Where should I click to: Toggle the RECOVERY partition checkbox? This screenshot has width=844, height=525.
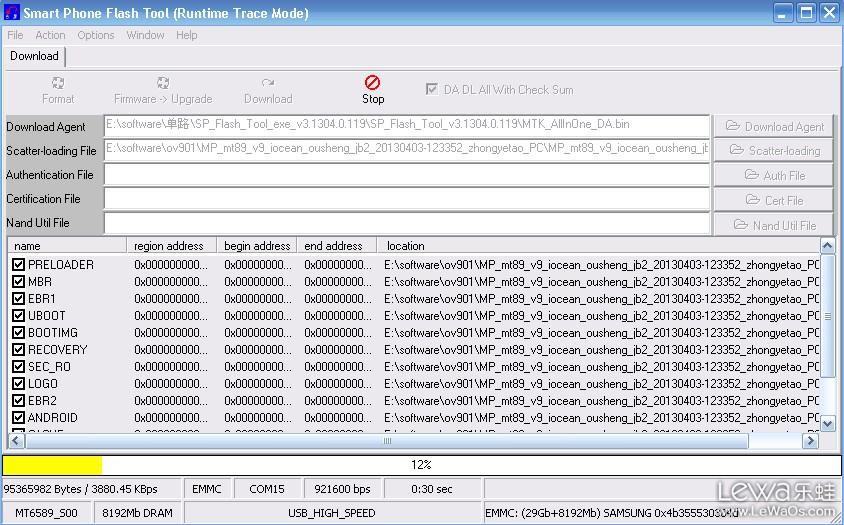click(18, 350)
